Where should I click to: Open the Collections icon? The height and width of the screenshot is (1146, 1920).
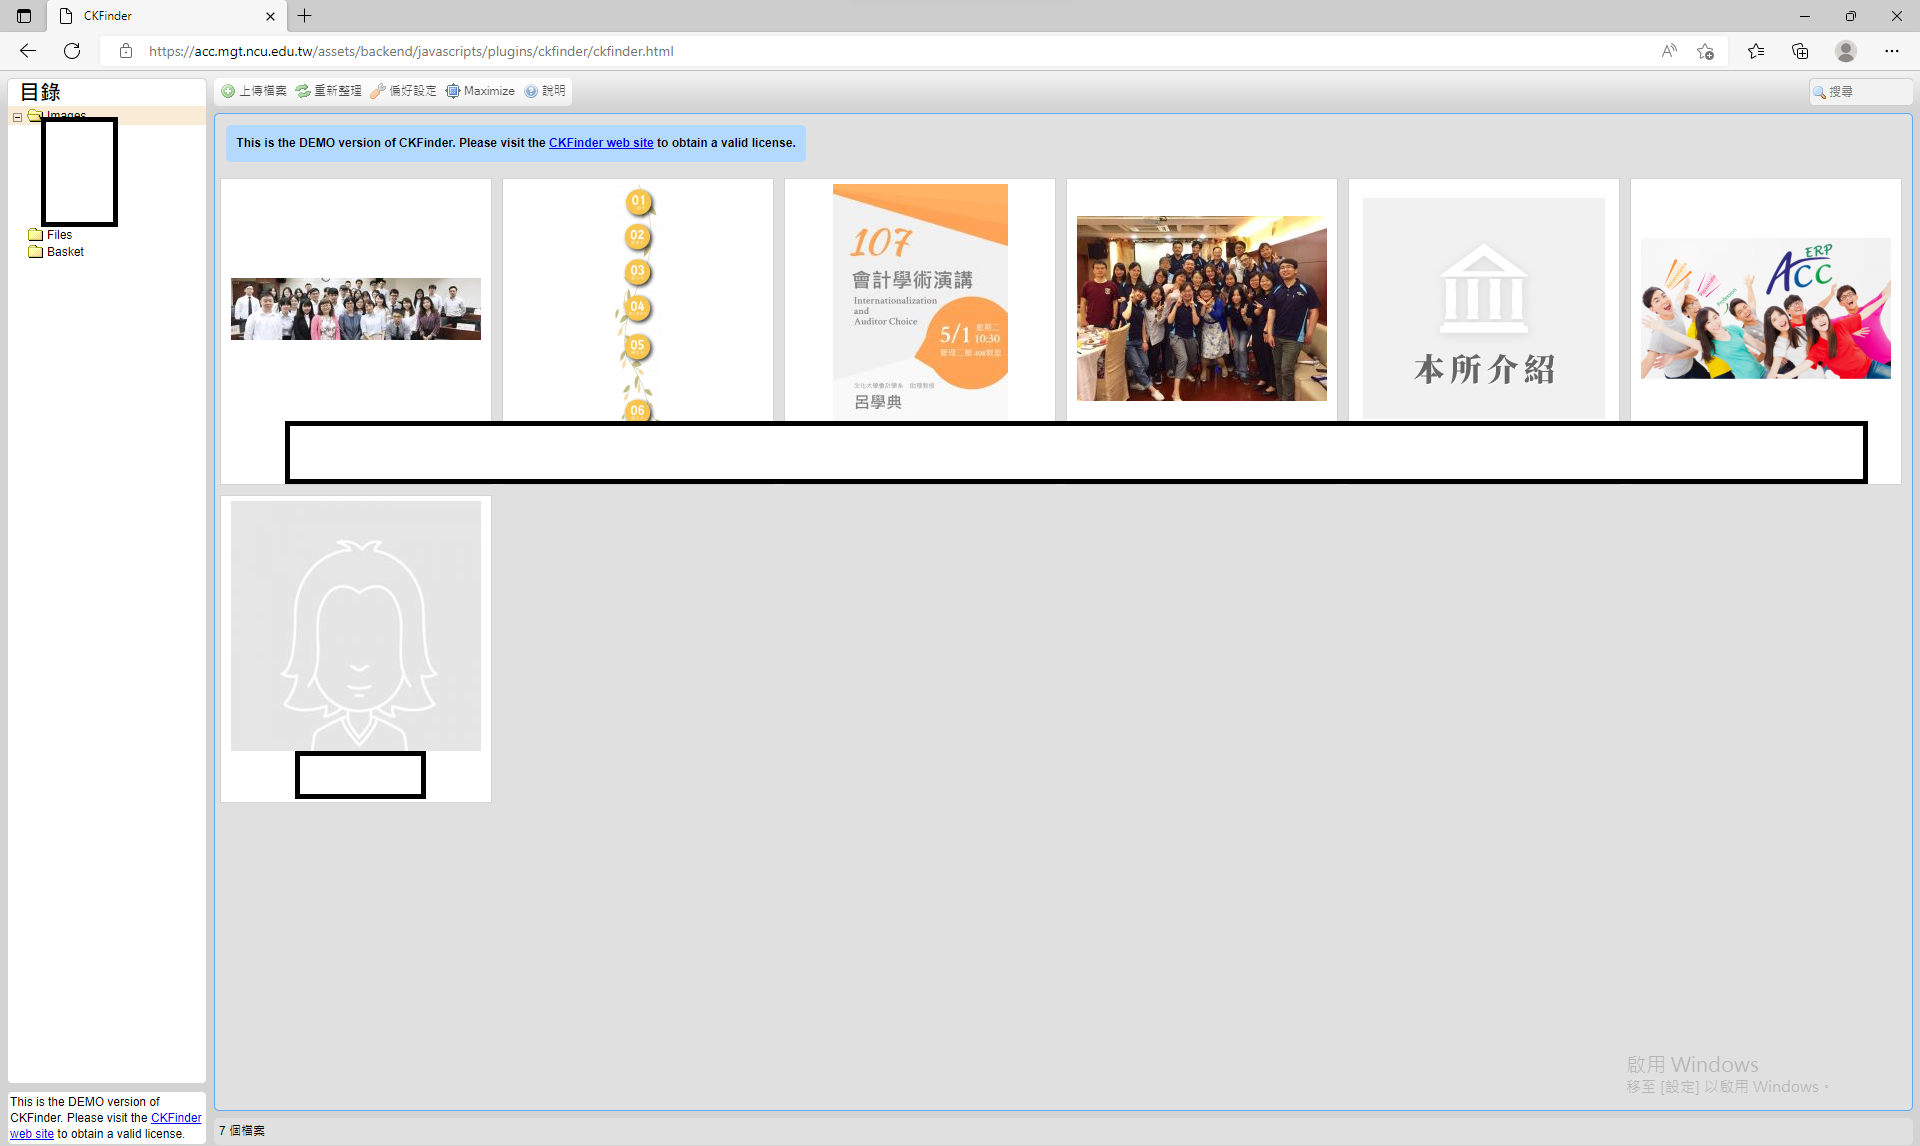coord(1800,51)
